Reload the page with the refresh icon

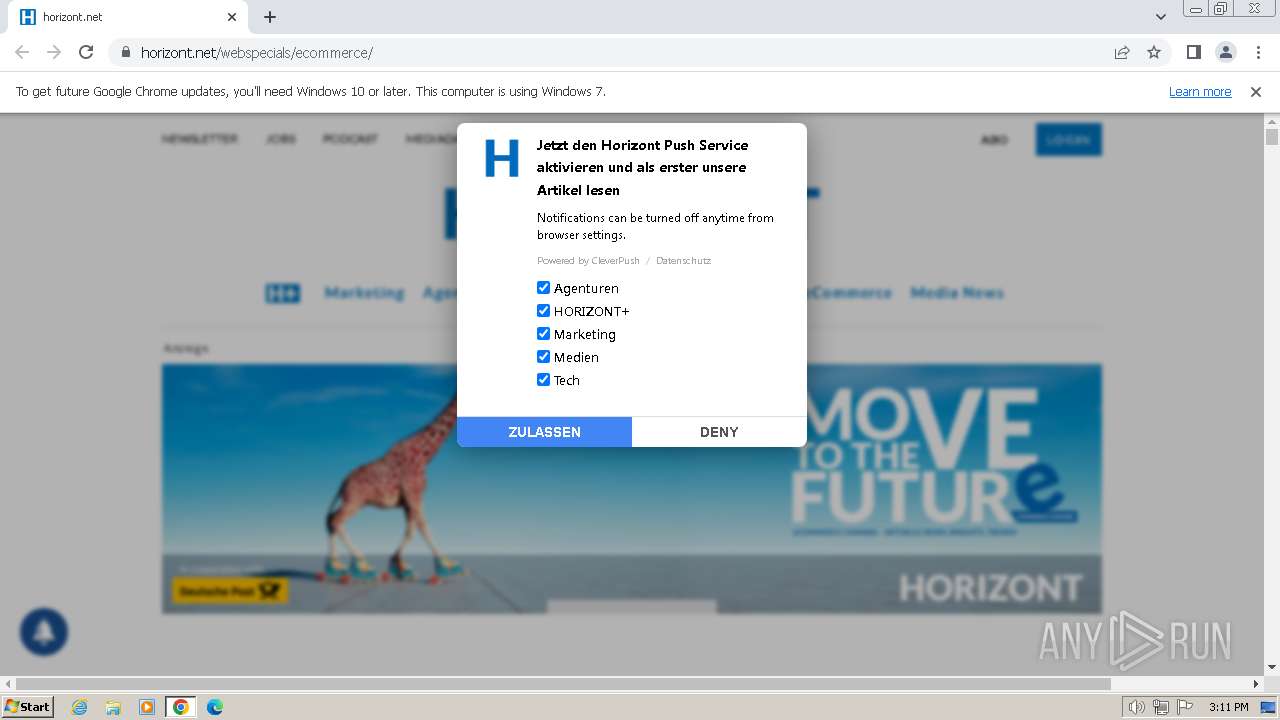[86, 52]
